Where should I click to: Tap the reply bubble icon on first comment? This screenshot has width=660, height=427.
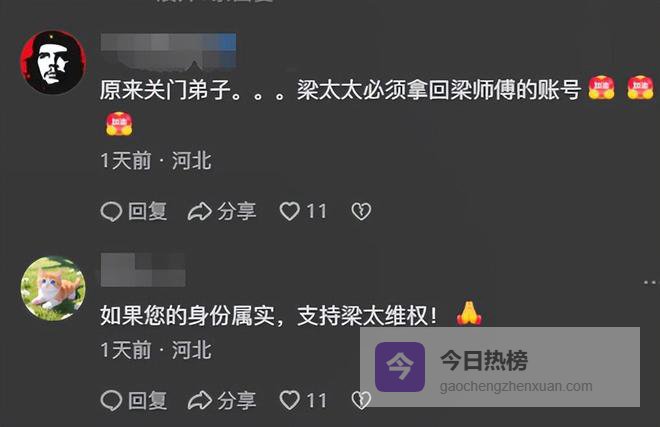click(x=111, y=211)
